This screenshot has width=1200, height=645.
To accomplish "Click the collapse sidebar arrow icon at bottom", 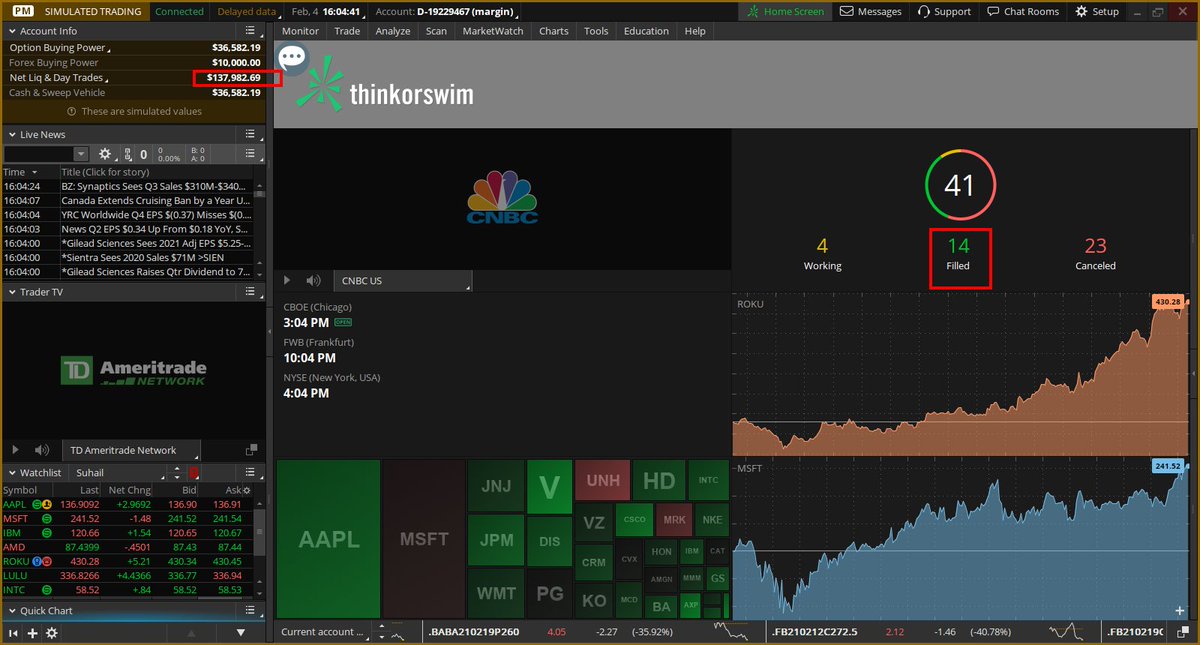I will click(13, 633).
